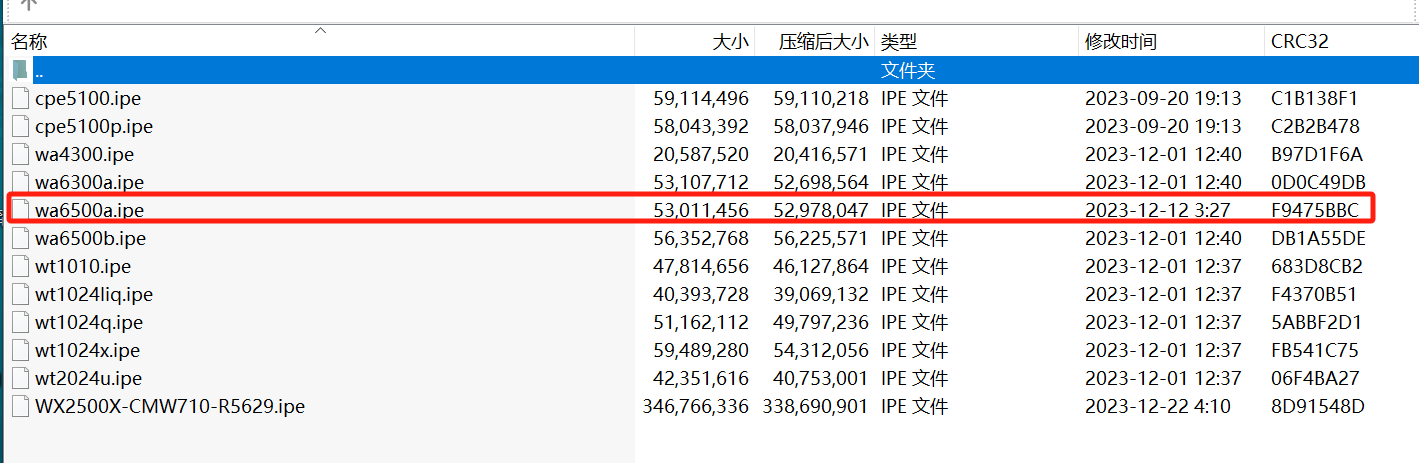Sort files by the 大小 column header
Viewport: 1419px width, 463px height.
pyautogui.click(x=729, y=42)
